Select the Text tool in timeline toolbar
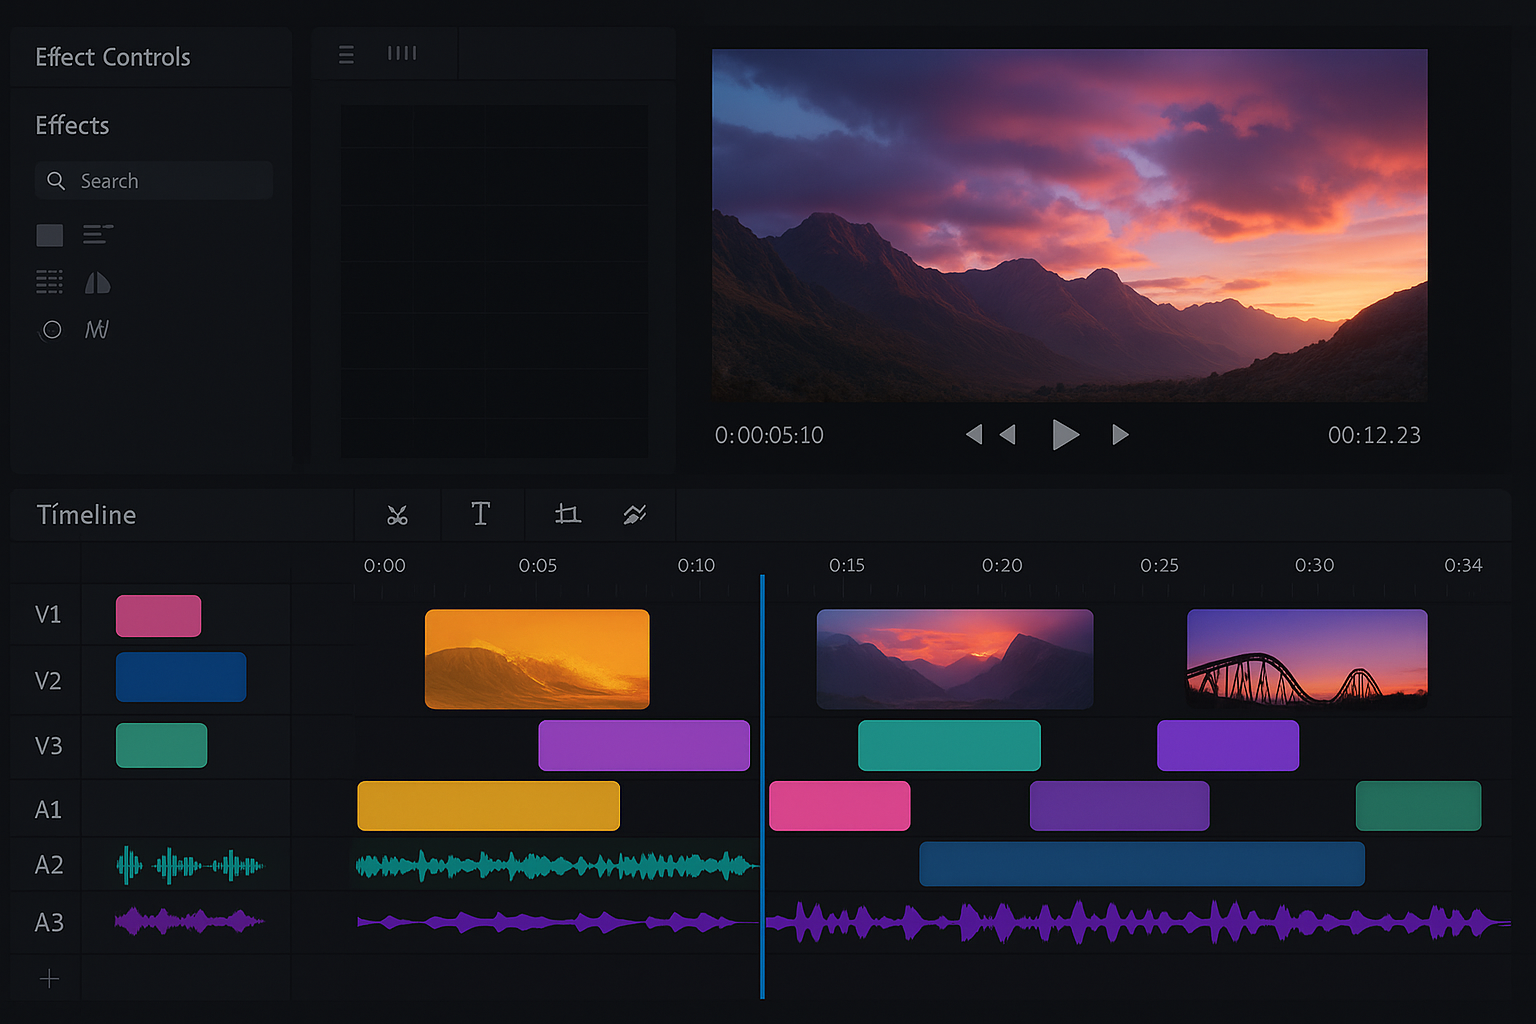The image size is (1536, 1024). coord(481,514)
